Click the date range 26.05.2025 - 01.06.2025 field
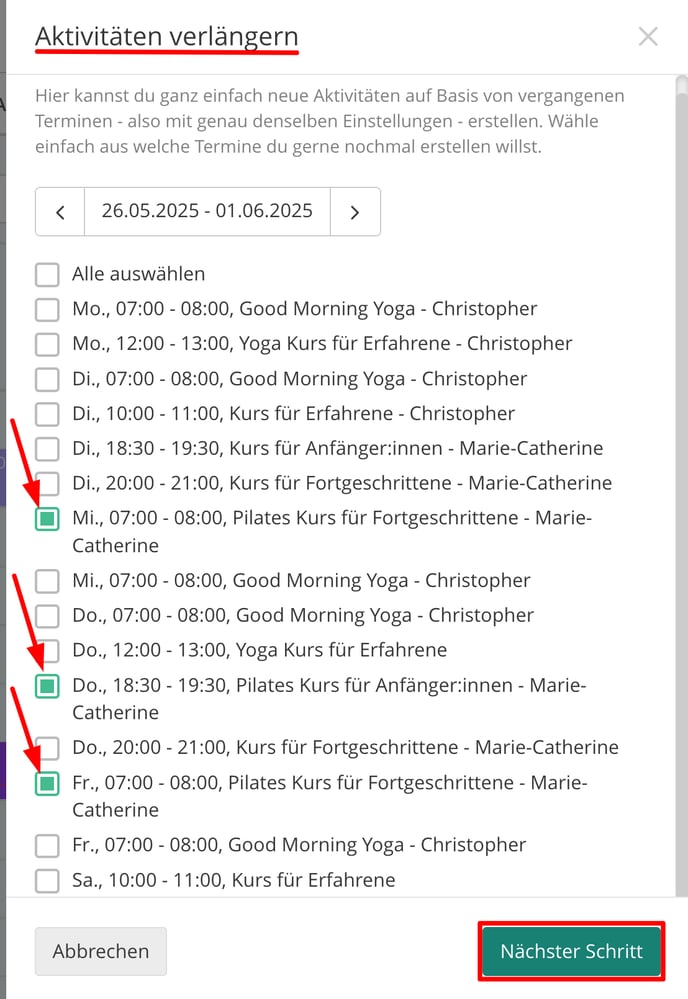The width and height of the screenshot is (688, 999). pos(207,212)
